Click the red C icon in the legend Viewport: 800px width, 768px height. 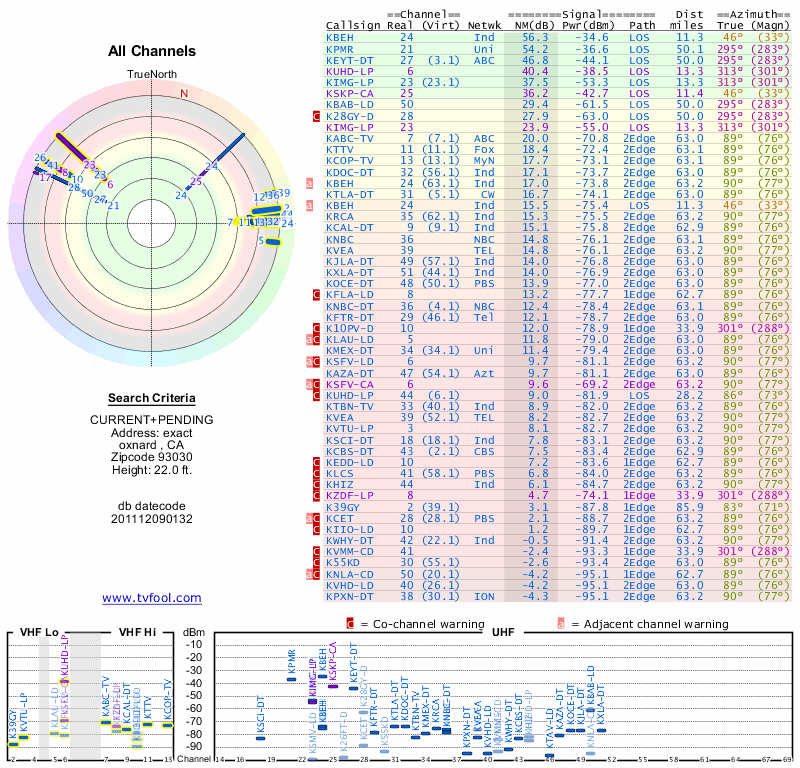(x=350, y=624)
